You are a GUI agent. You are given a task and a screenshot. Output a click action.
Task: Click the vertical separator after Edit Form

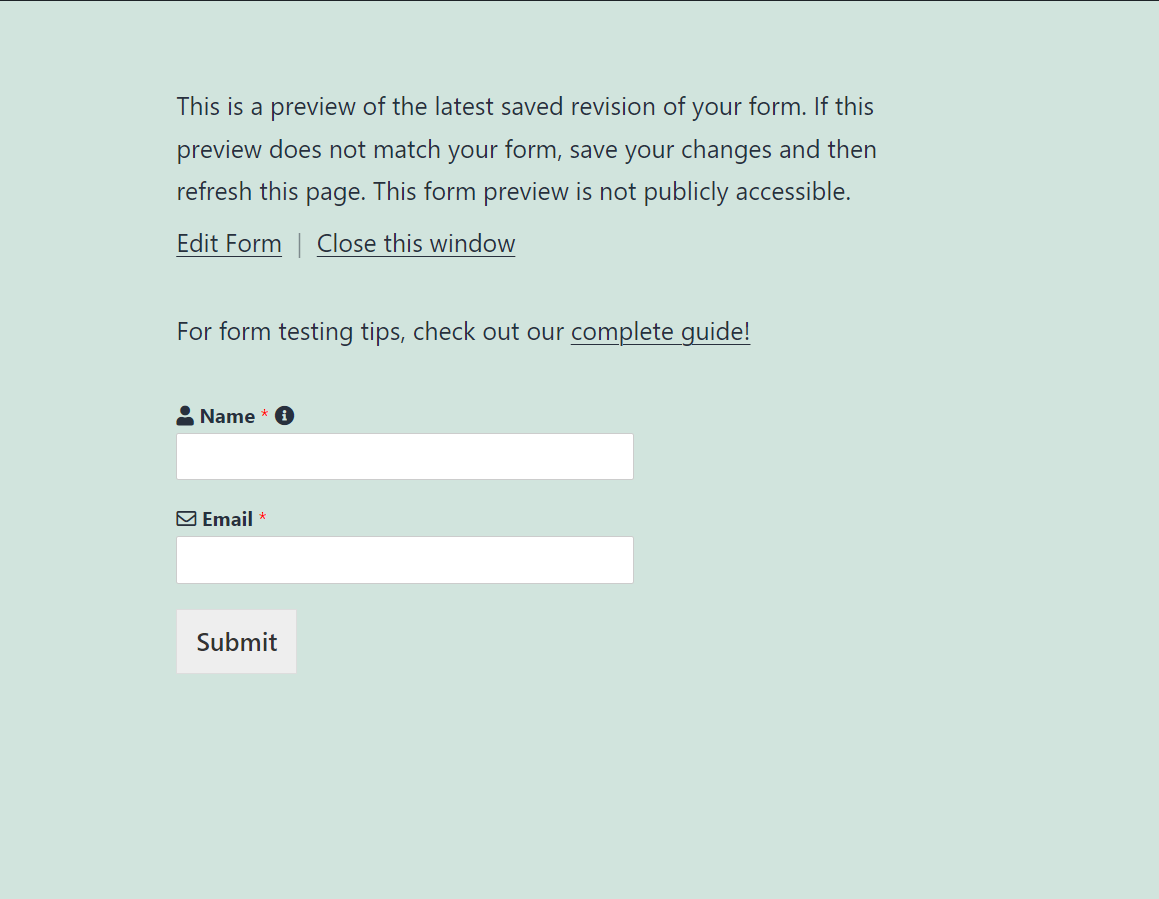299,244
